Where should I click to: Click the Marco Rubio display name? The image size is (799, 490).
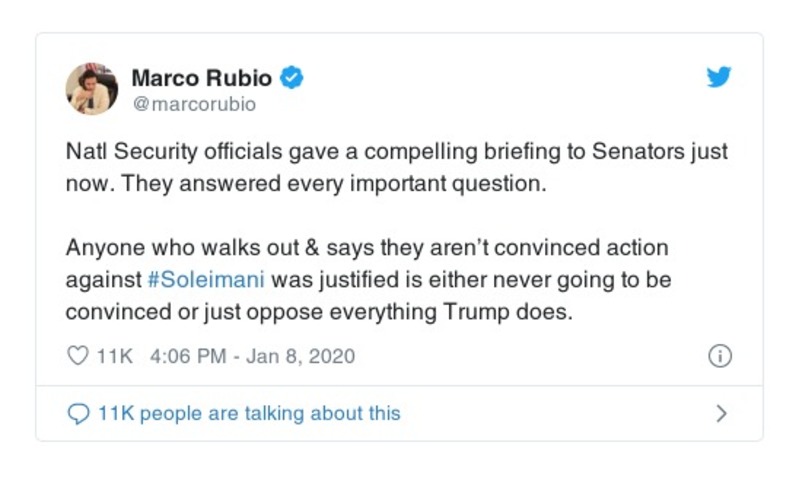pyautogui.click(x=204, y=77)
